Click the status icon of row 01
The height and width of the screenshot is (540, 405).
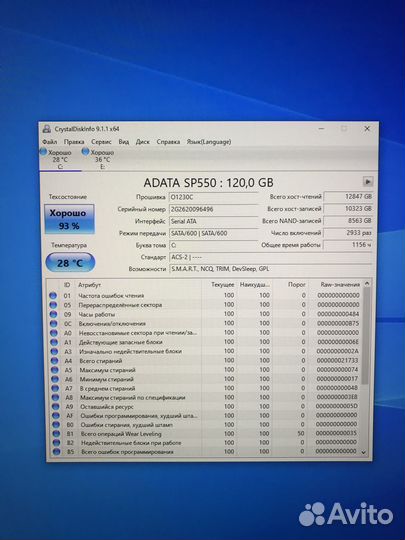coord(53,295)
